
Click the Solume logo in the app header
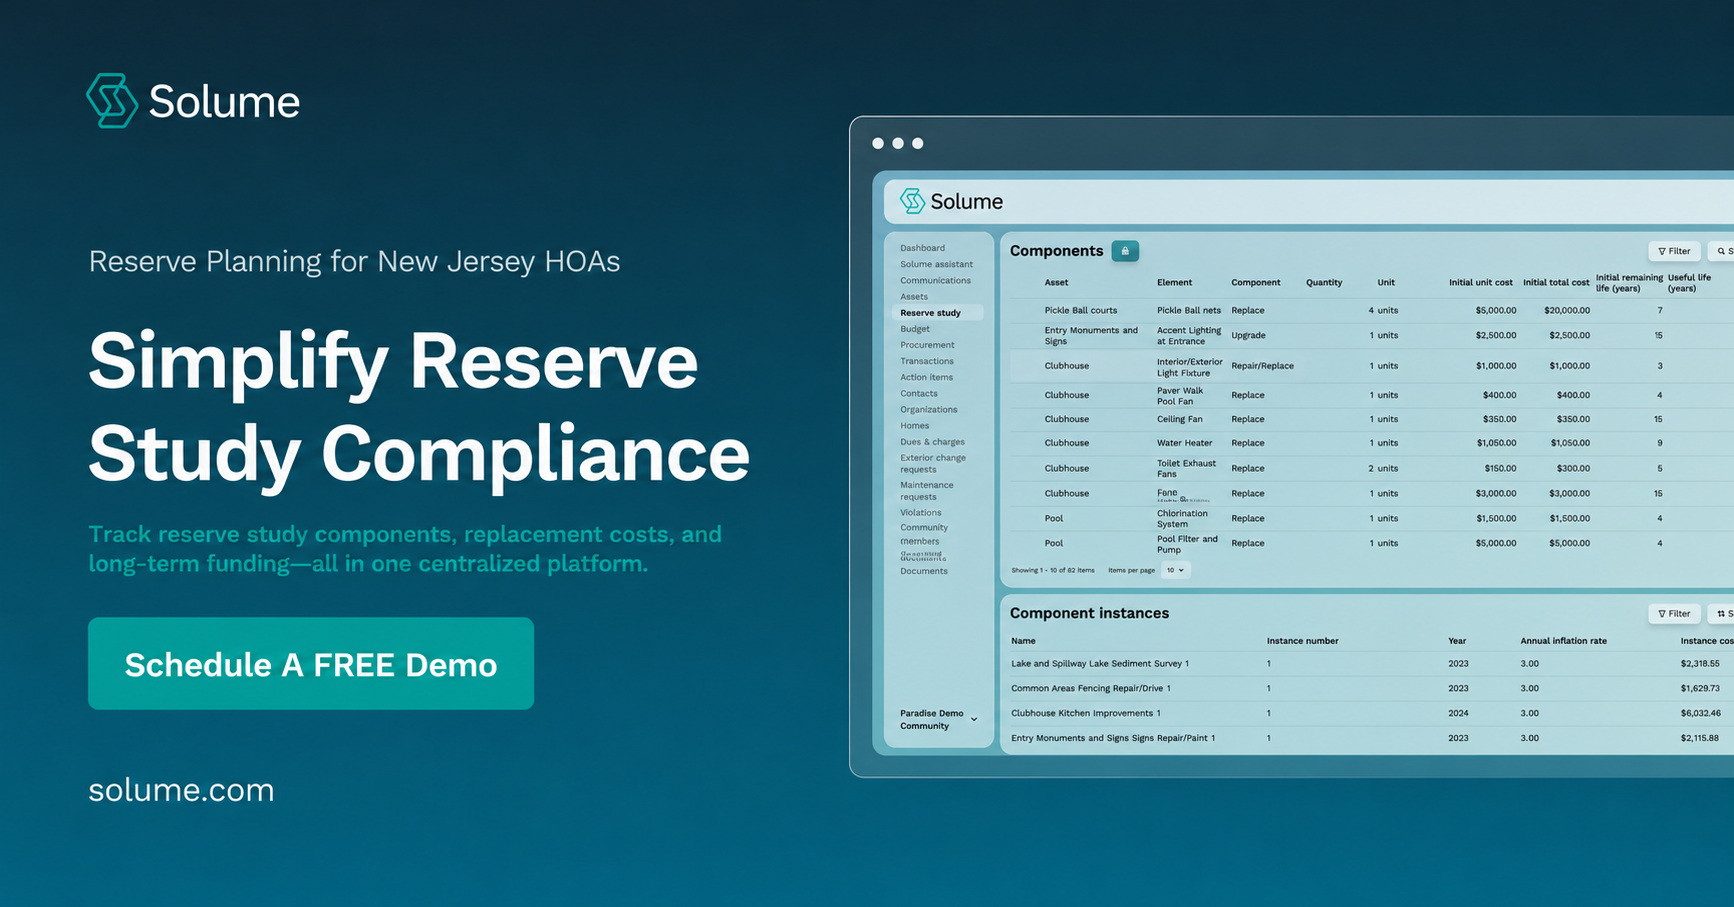(x=951, y=201)
